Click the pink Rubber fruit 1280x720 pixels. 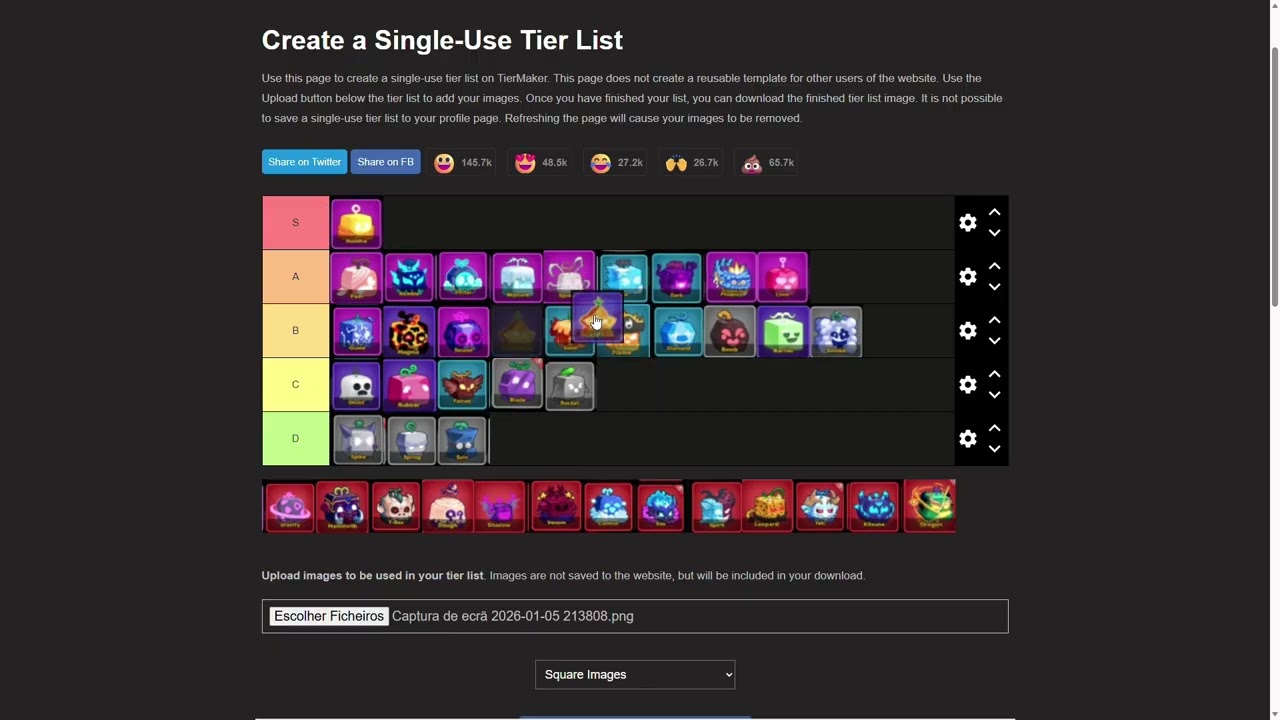tap(409, 385)
